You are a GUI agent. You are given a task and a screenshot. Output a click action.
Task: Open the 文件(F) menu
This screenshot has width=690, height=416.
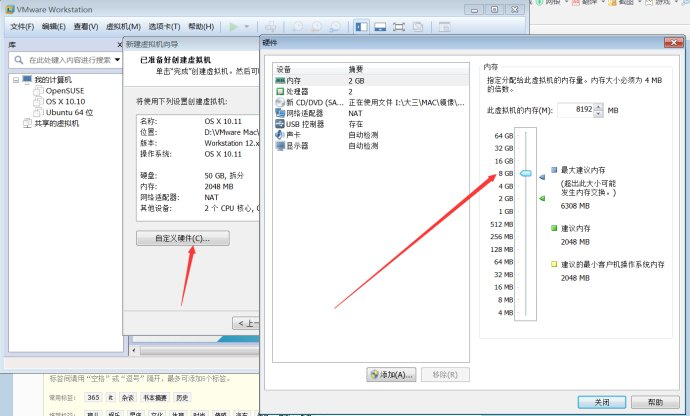coord(22,27)
